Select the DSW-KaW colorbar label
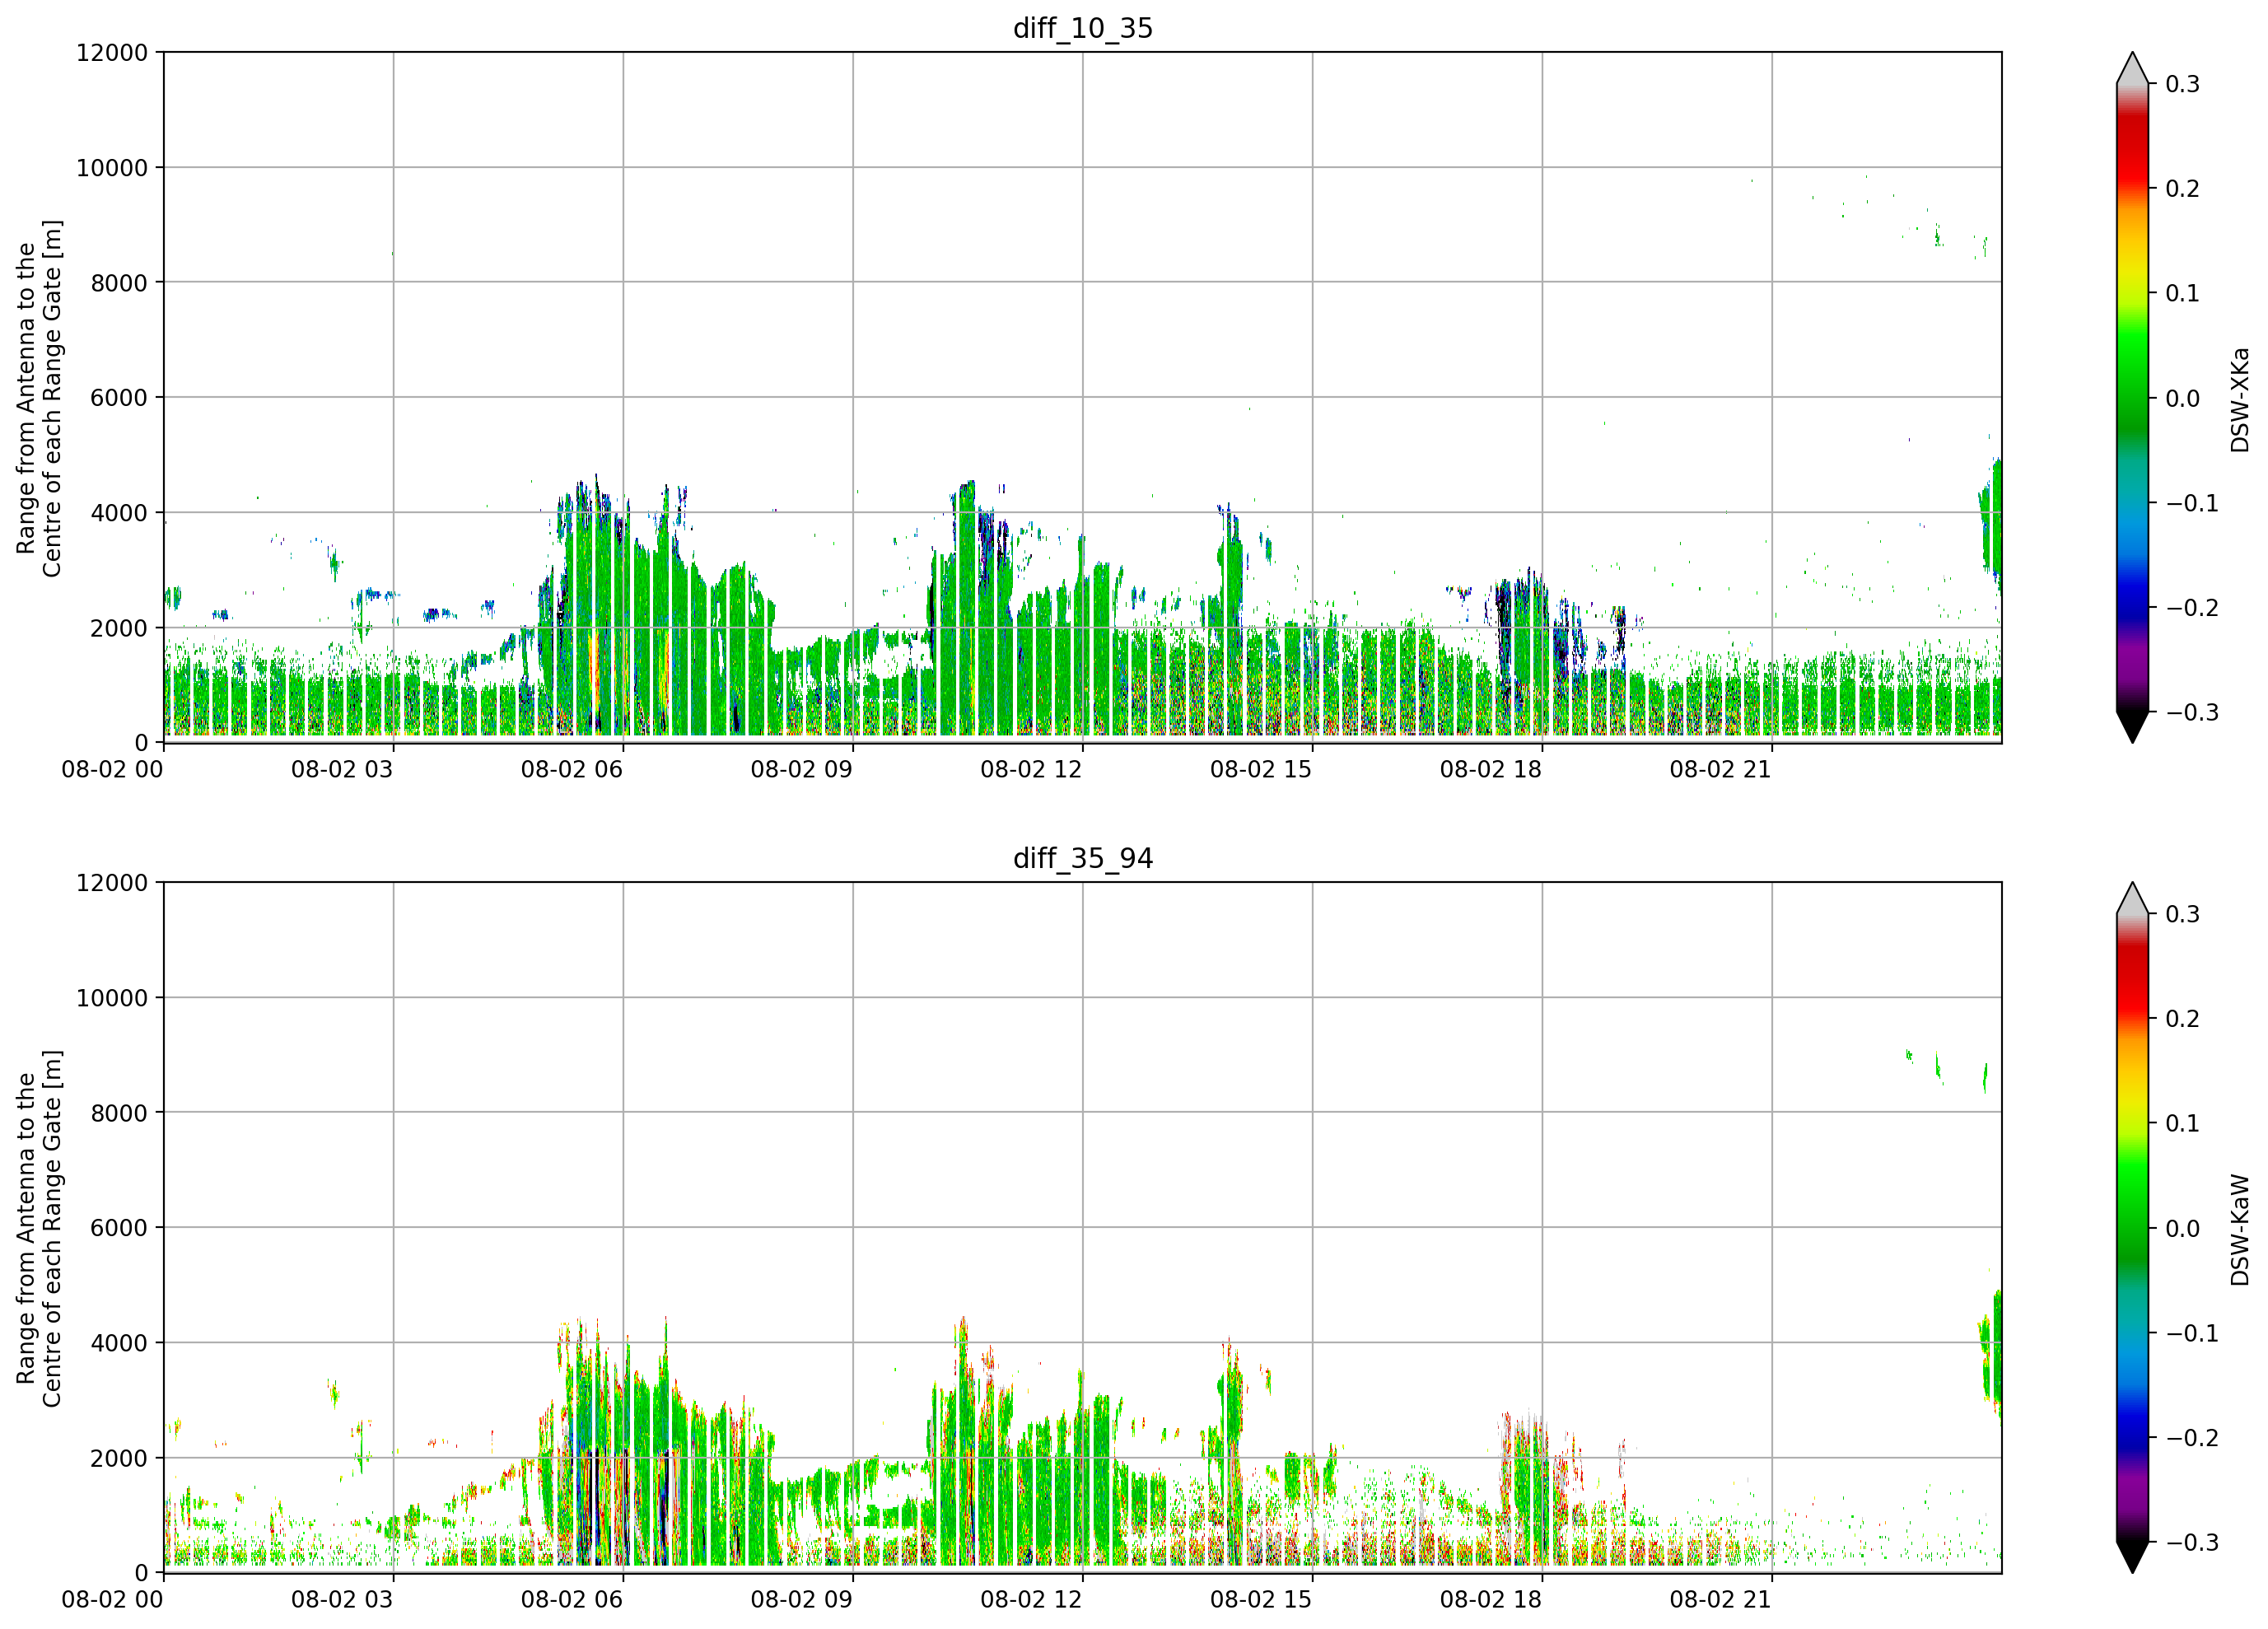Viewport: 2268px width, 1629px height. [x=2240, y=1229]
